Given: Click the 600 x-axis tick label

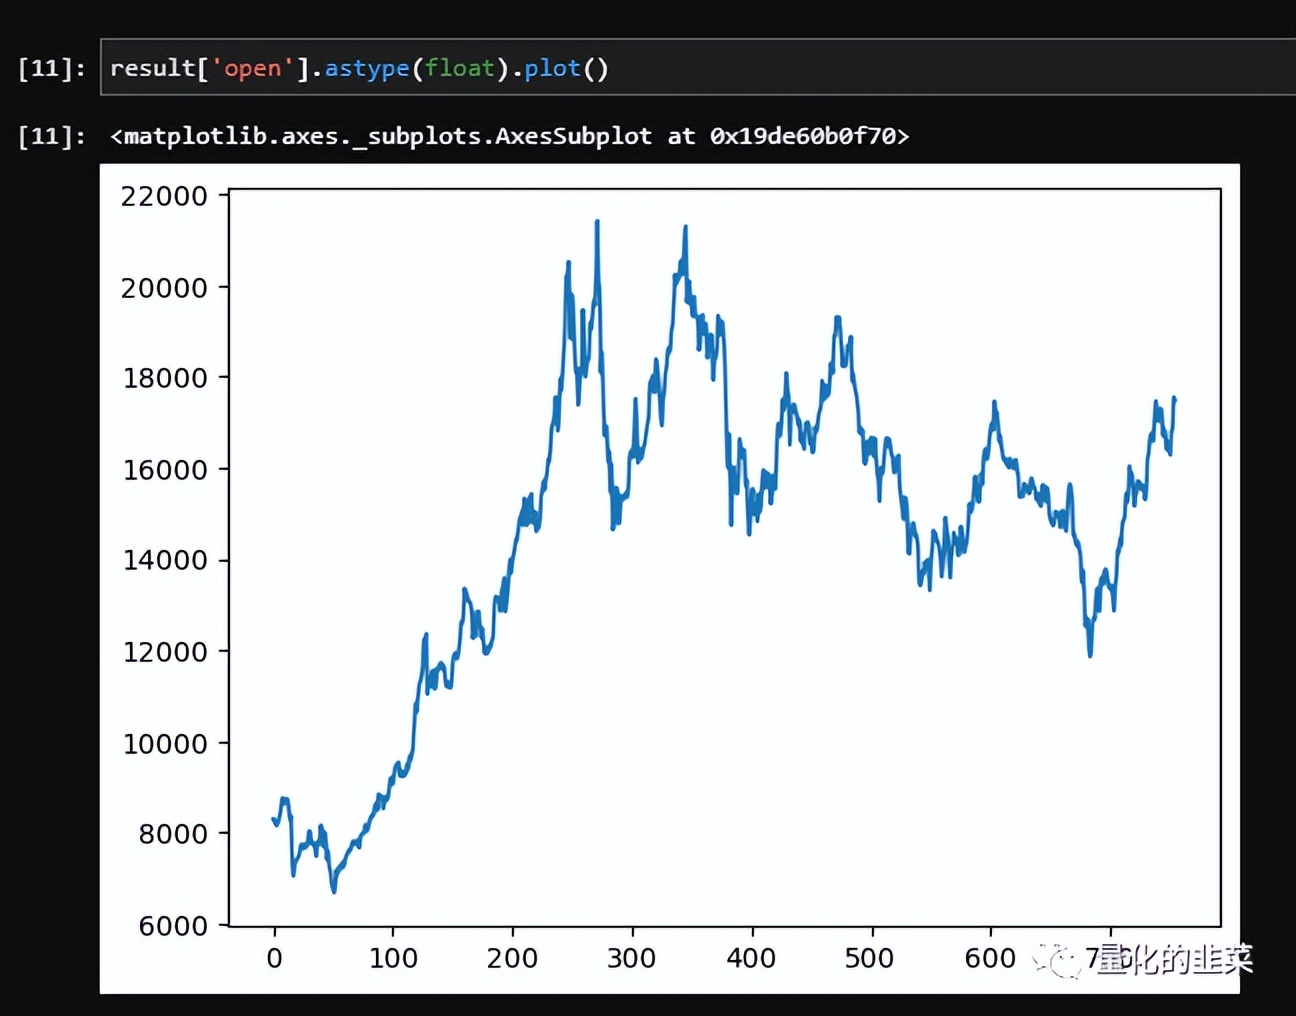Looking at the screenshot, I should click(x=990, y=958).
